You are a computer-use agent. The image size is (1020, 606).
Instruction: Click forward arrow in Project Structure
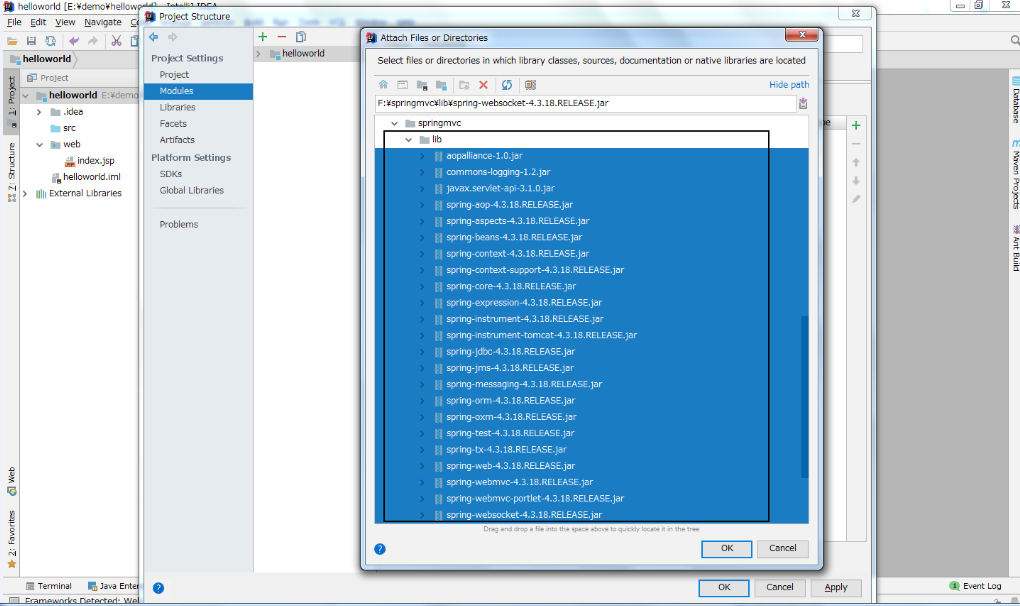tap(172, 37)
